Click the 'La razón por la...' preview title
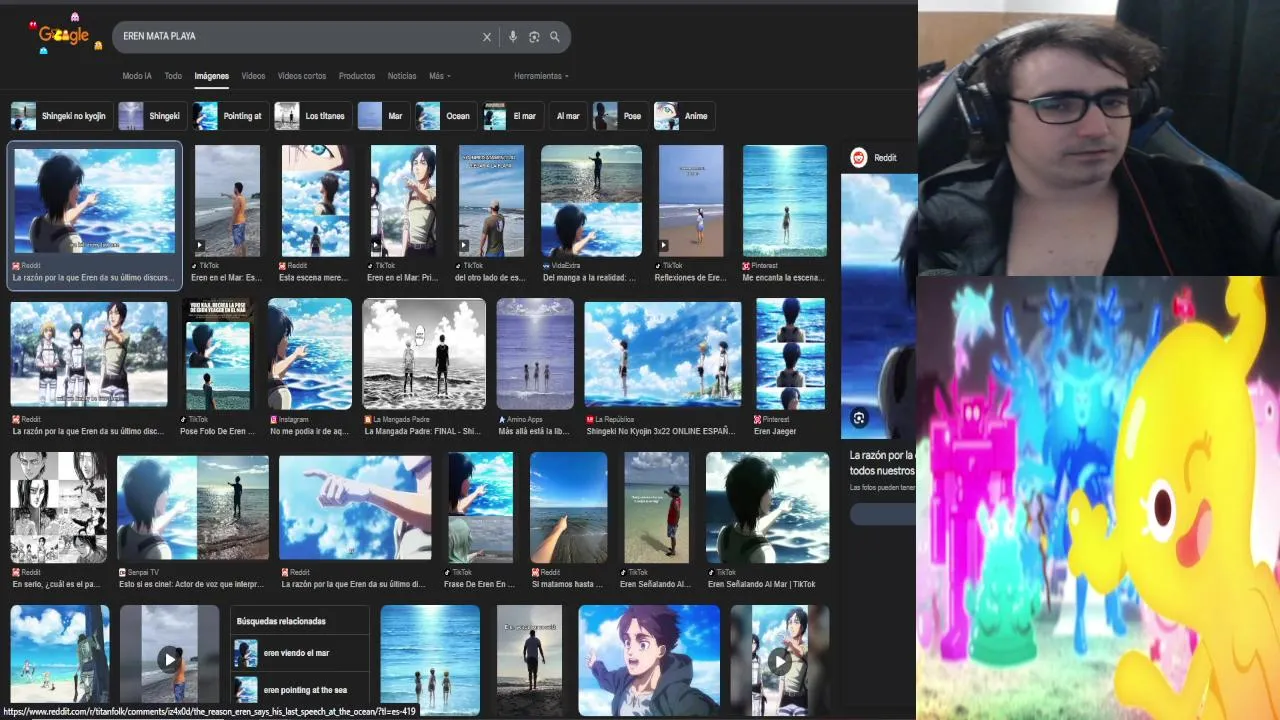Screen dimensions: 1280x720 pos(881,462)
